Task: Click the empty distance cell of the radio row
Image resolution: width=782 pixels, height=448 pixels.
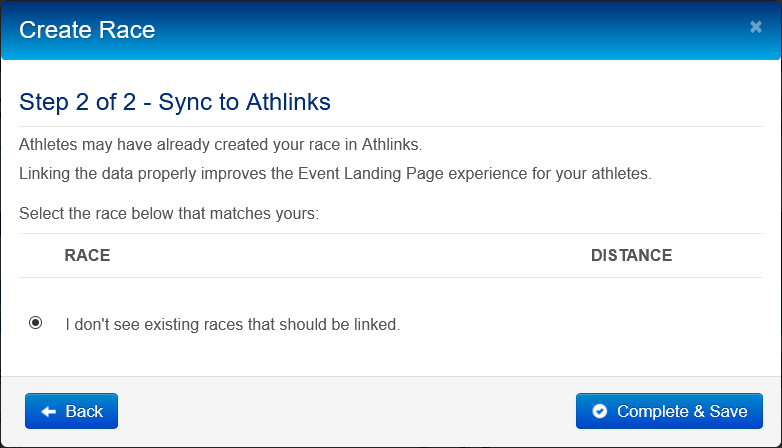Action: pyautogui.click(x=631, y=324)
